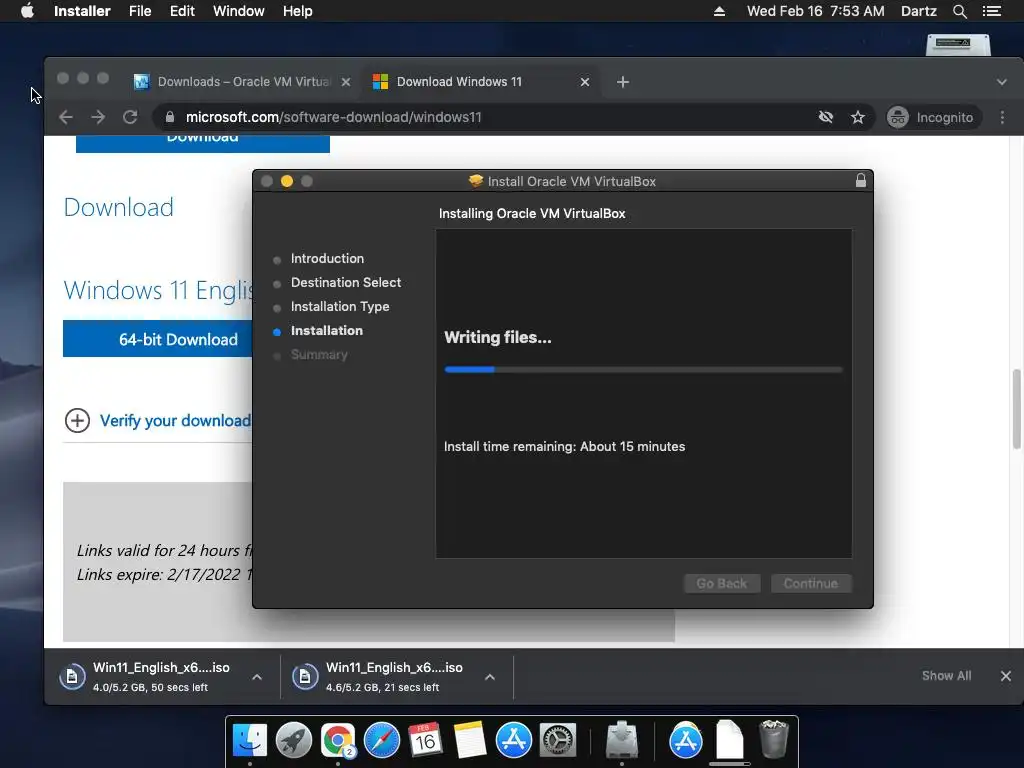This screenshot has height=768, width=1024.
Task: Click the installer lock icon
Action: pos(861,181)
